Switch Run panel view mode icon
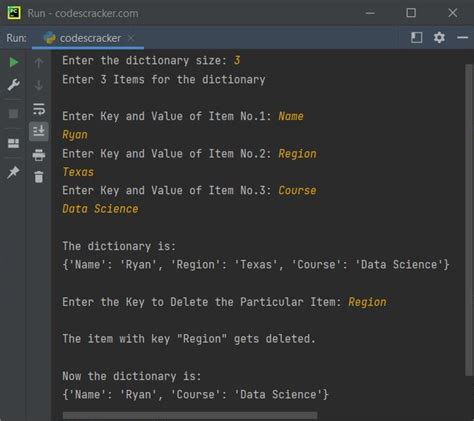 click(x=416, y=38)
